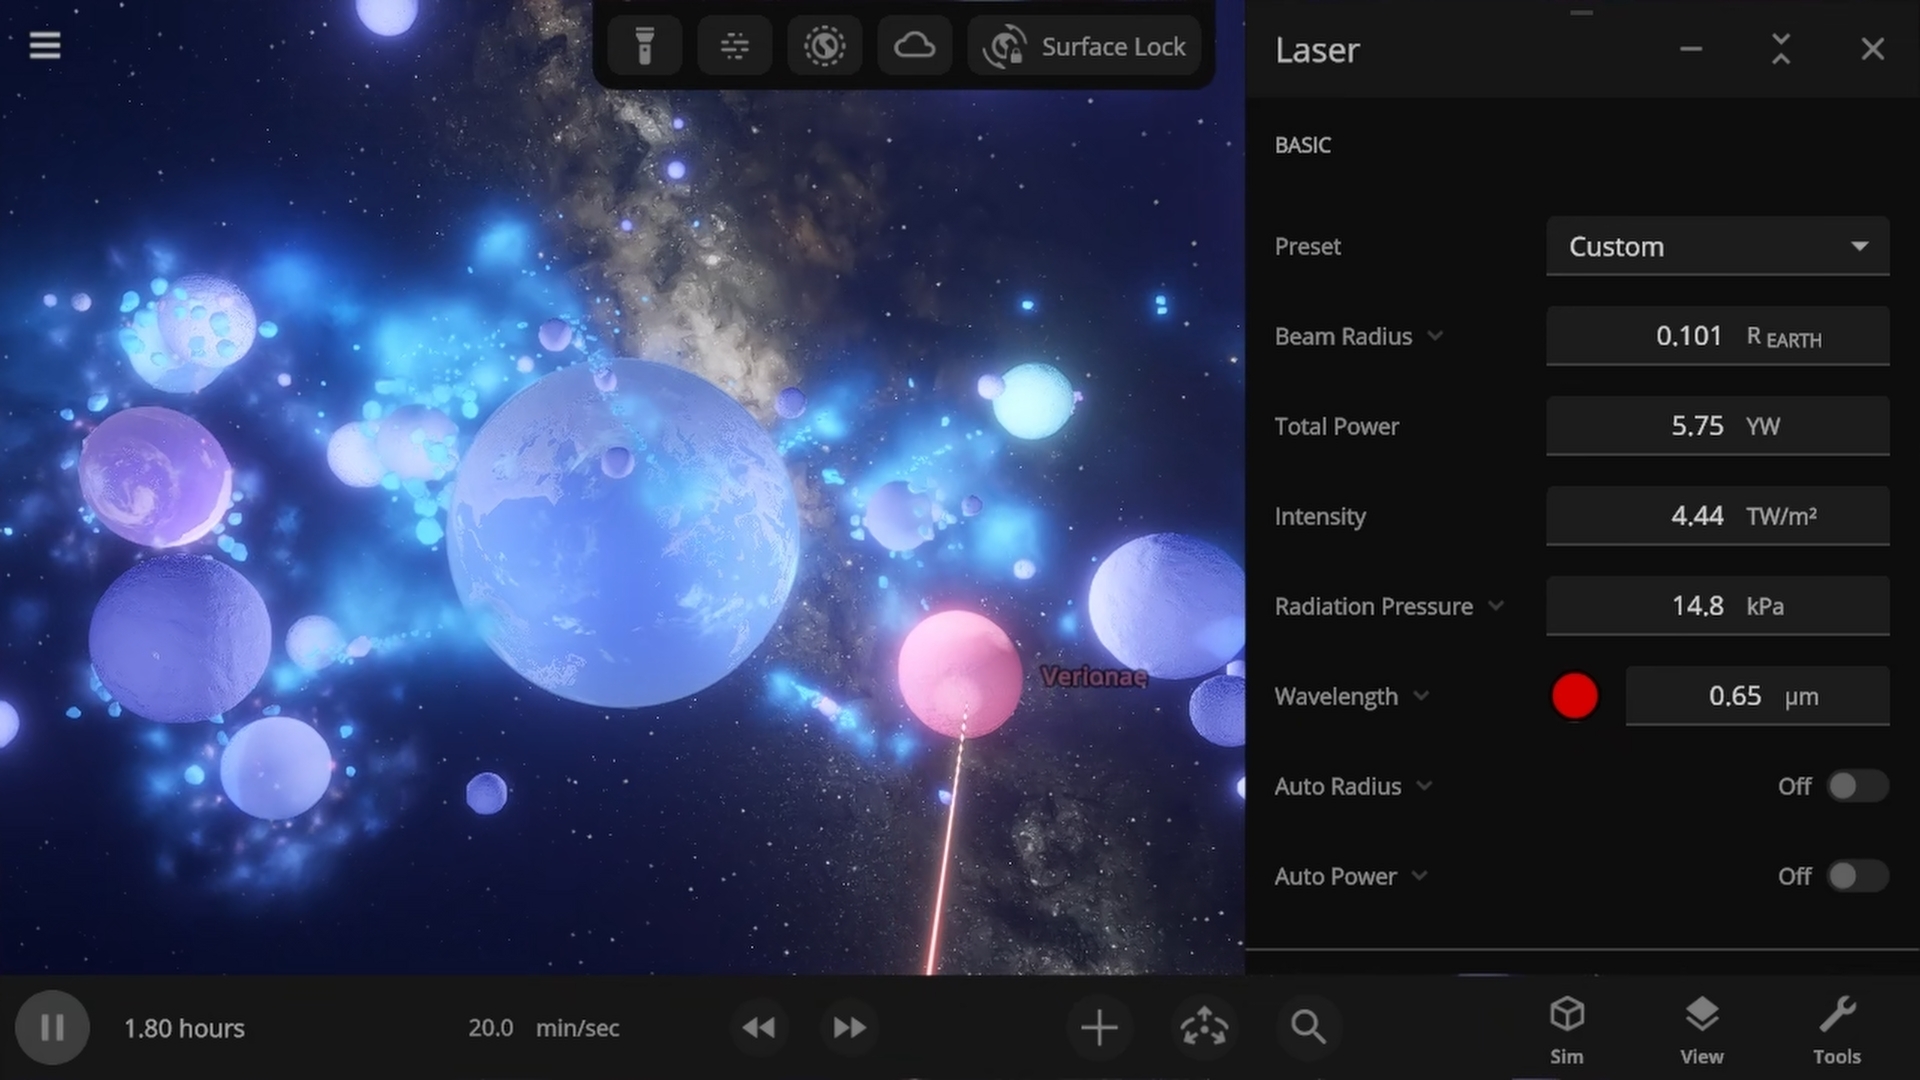This screenshot has width=1920, height=1080.
Task: Click the Total Power value field
Action: point(1717,426)
